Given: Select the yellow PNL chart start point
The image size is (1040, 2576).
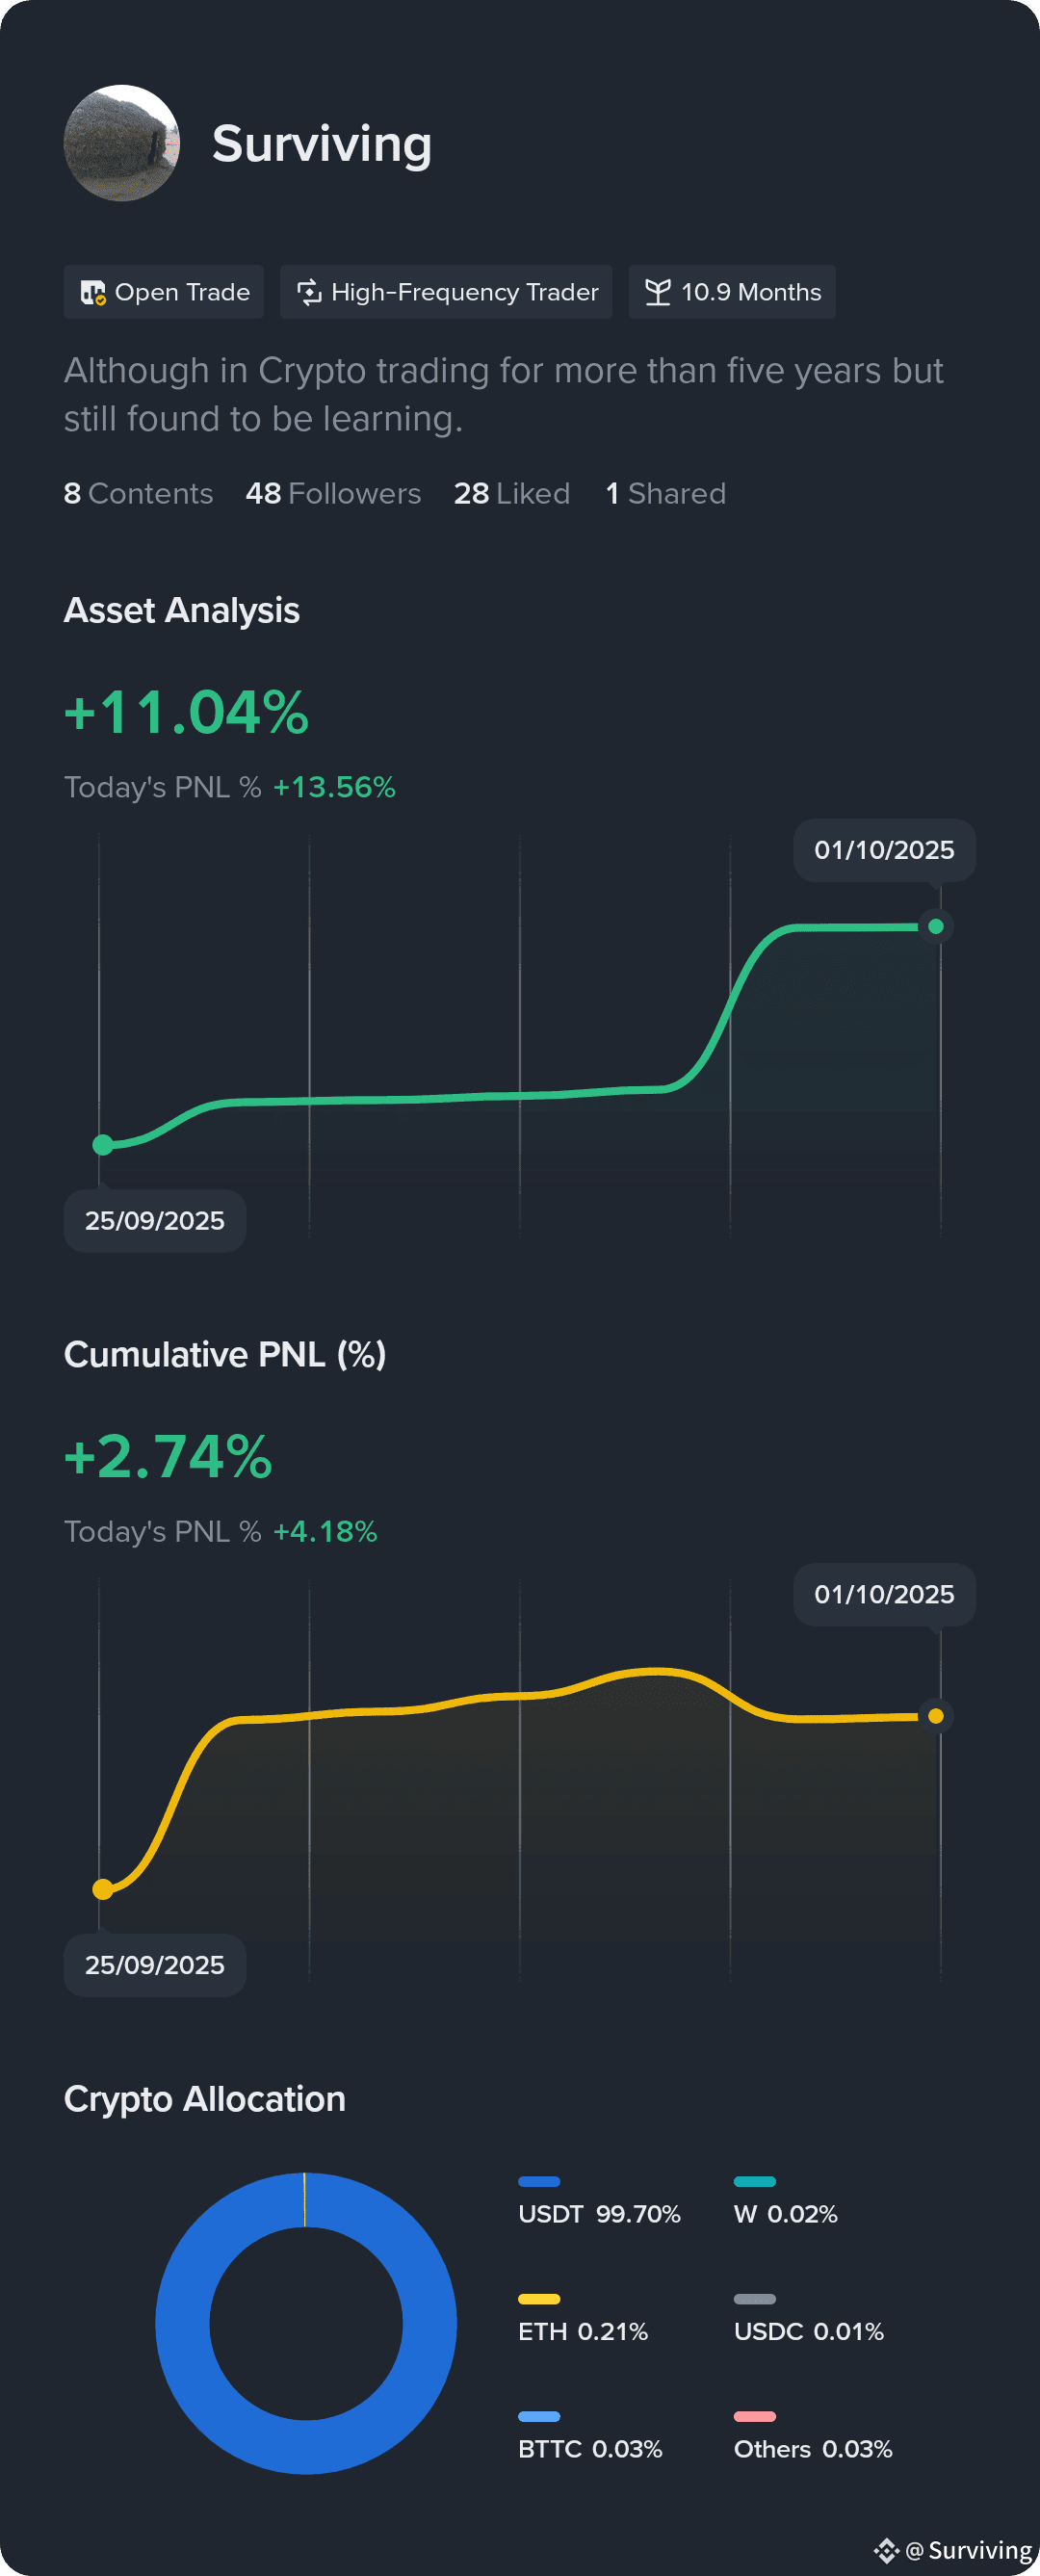Looking at the screenshot, I should click(103, 1889).
